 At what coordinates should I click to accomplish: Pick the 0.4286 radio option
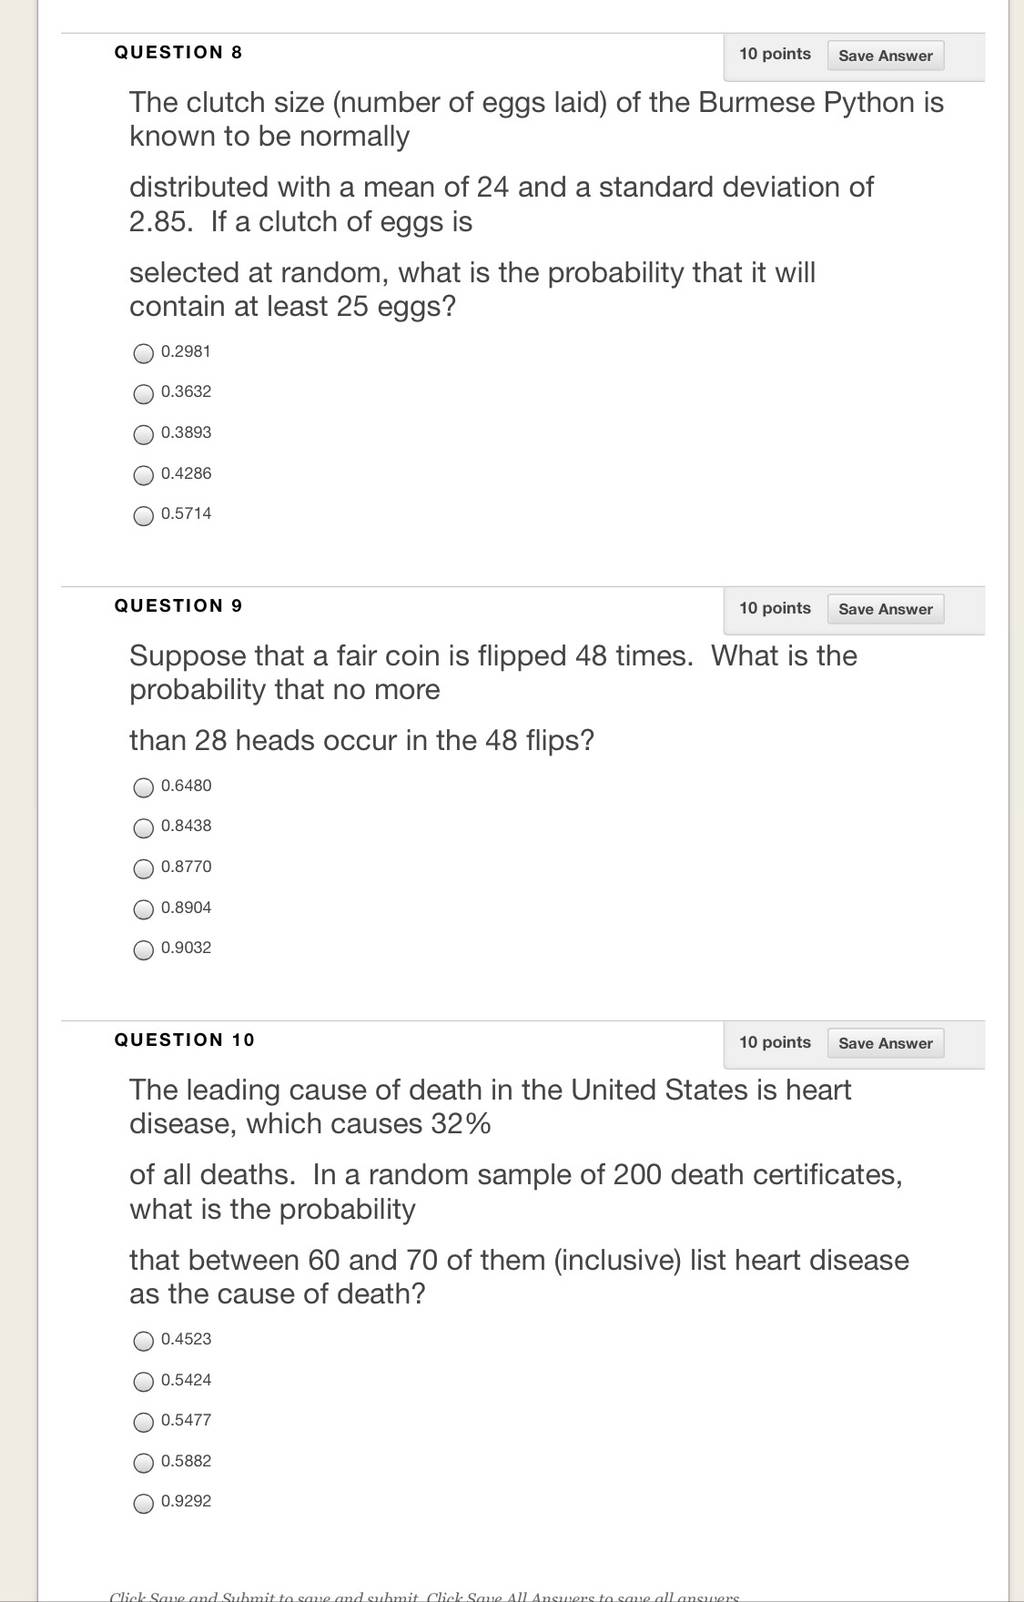pos(144,475)
